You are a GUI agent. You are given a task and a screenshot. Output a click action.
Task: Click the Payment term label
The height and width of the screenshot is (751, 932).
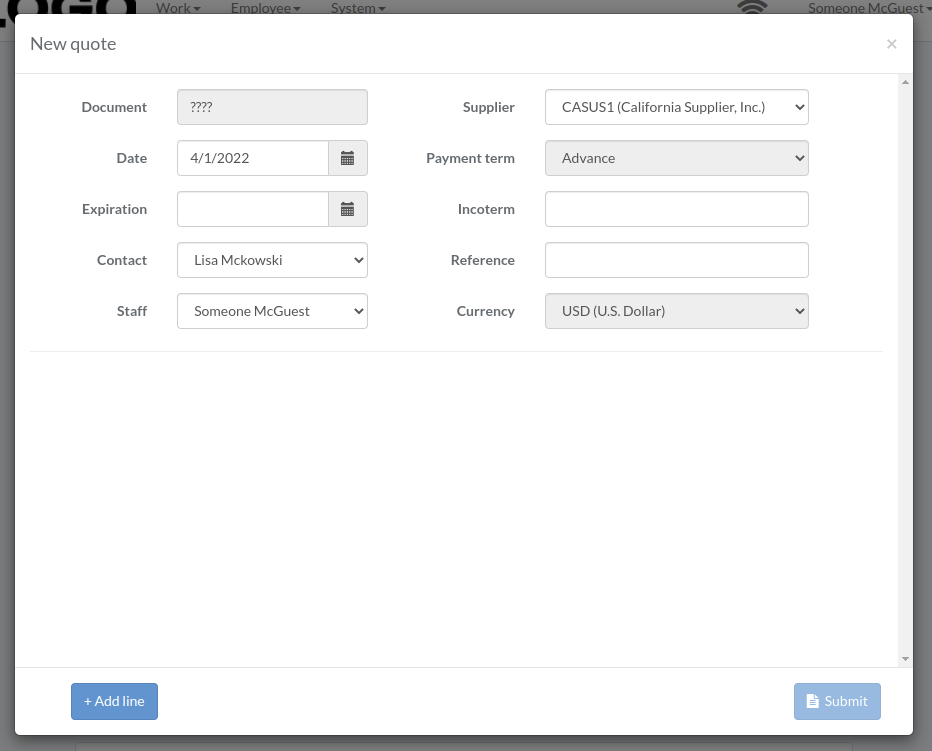coord(470,158)
